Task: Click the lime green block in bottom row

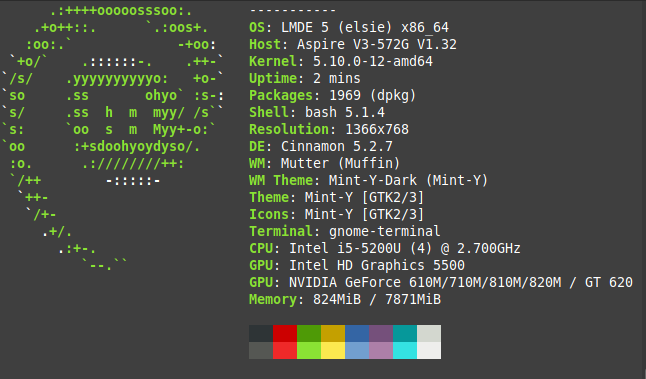Action: coord(309,350)
